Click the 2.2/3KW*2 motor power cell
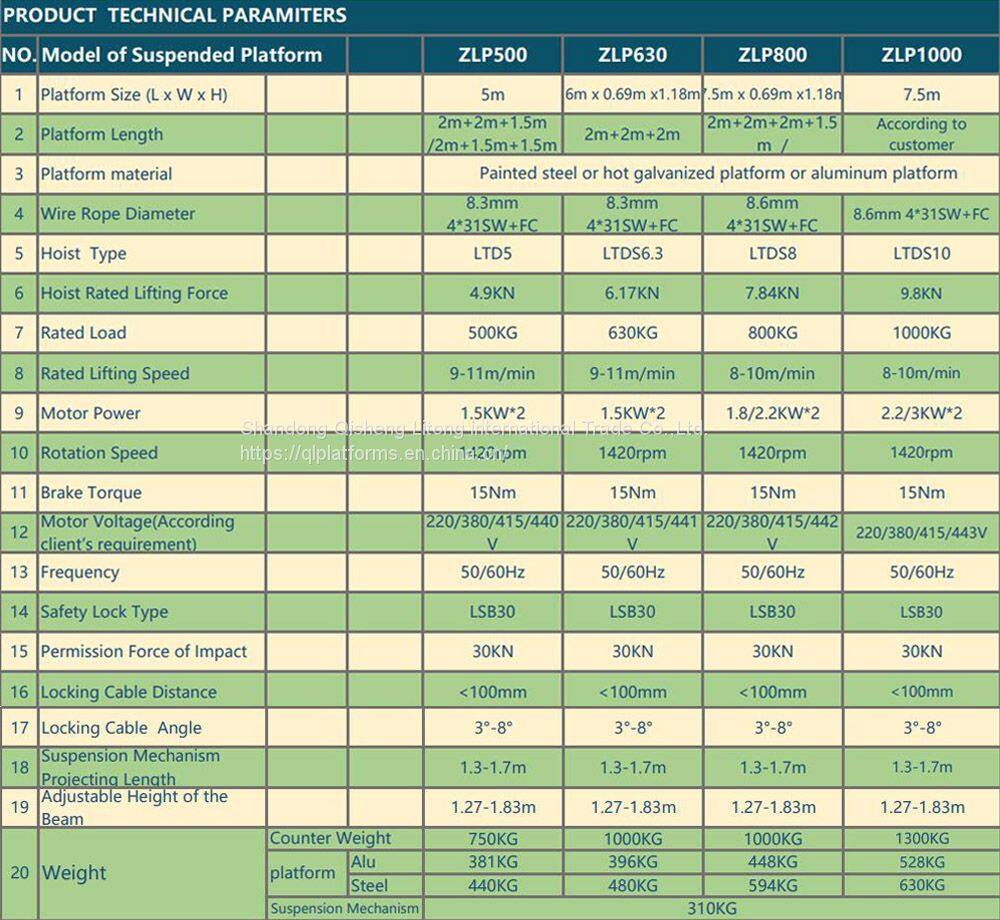Image resolution: width=1000 pixels, height=920 pixels. tap(921, 413)
